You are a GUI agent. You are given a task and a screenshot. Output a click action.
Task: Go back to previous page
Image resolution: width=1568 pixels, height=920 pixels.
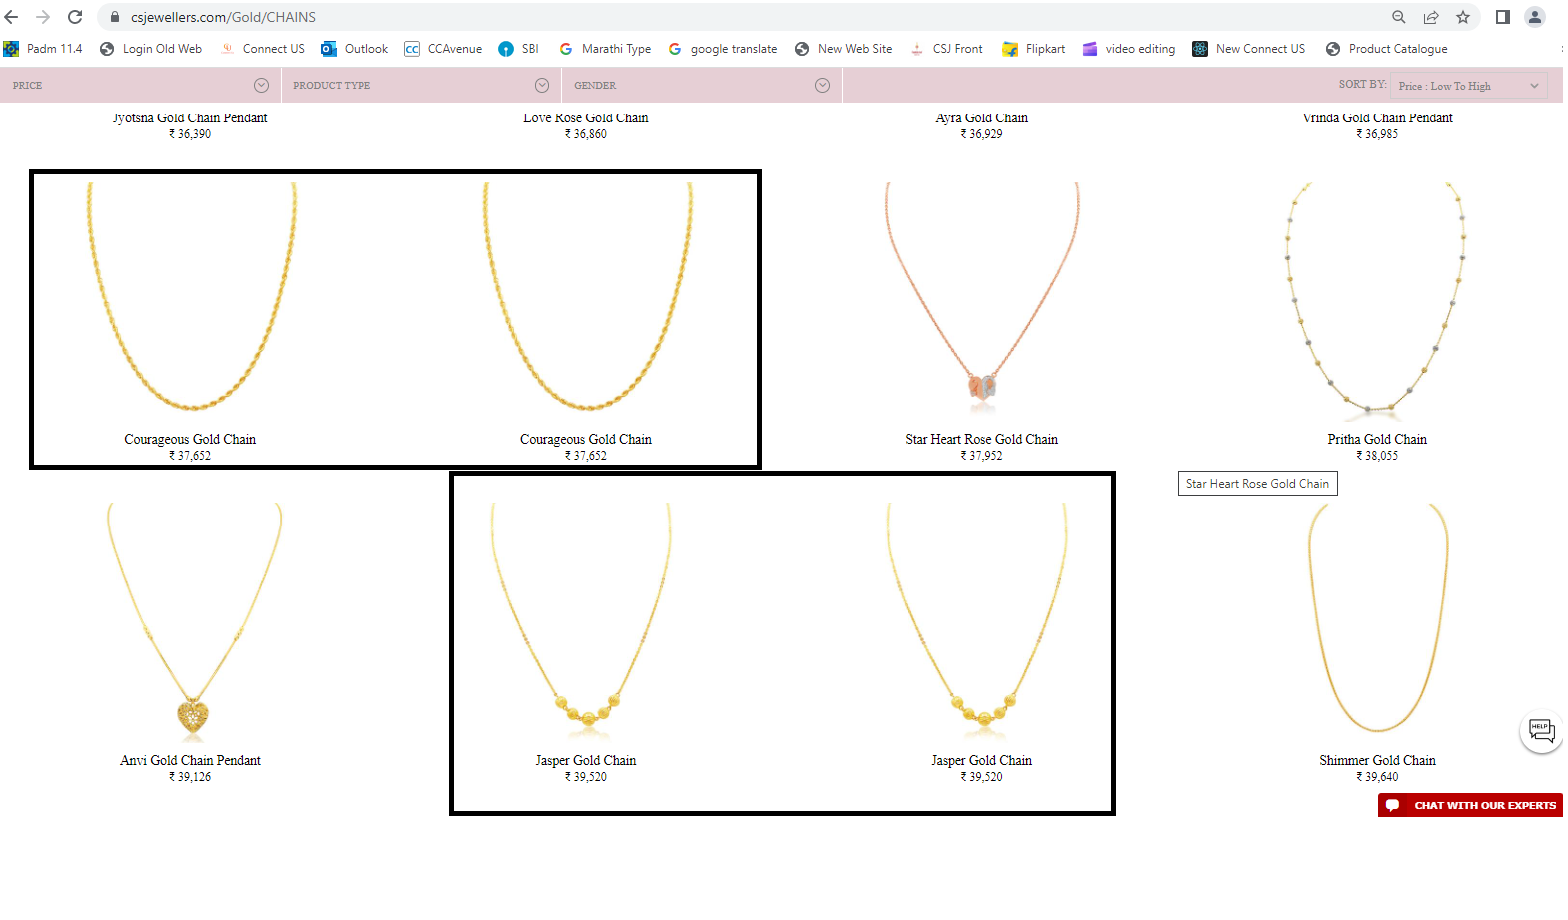12,17
